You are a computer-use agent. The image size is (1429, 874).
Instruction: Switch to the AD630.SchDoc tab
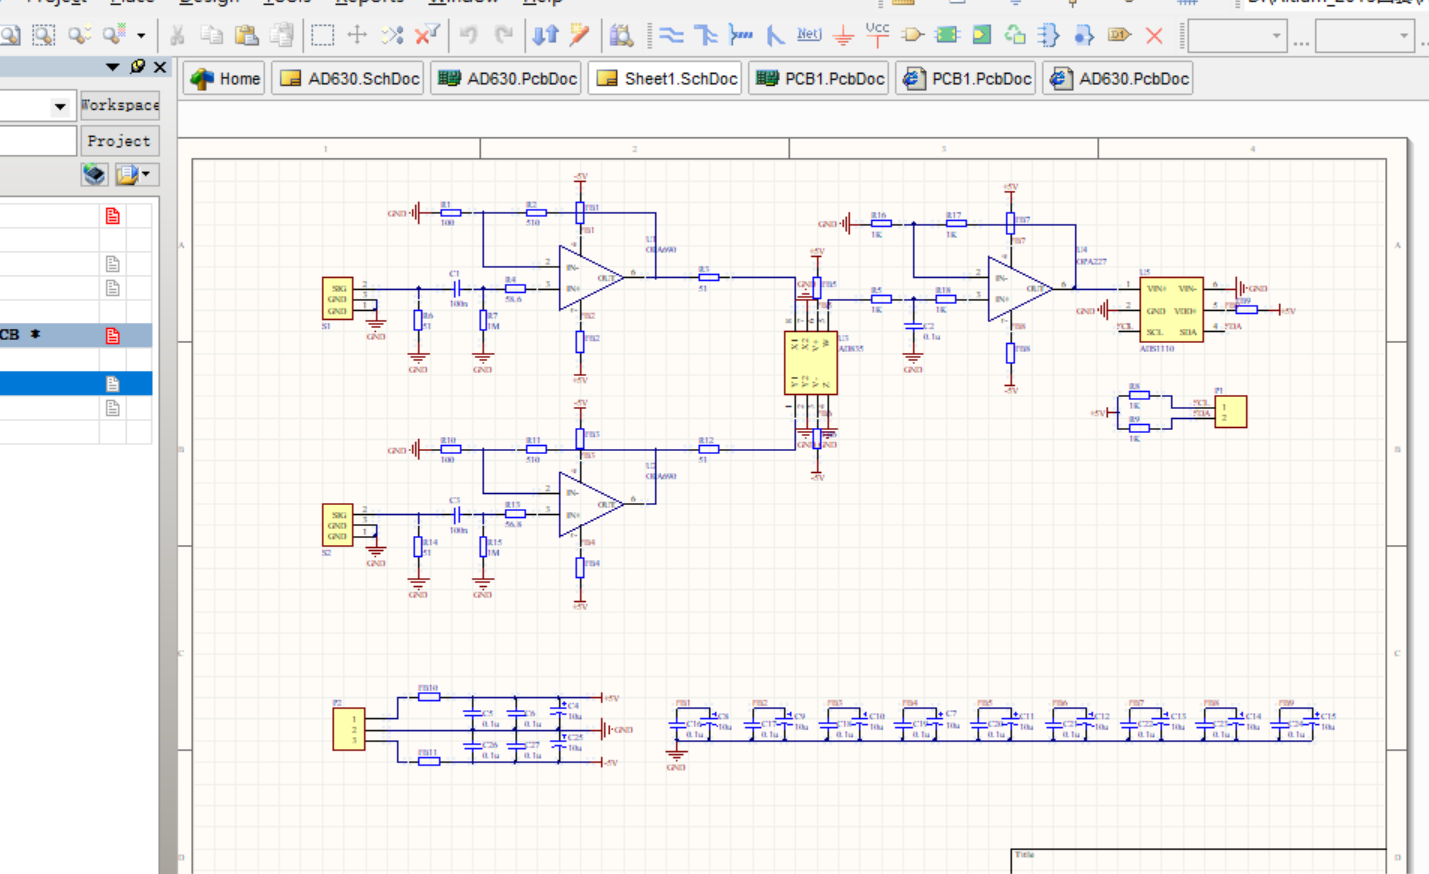tap(350, 78)
